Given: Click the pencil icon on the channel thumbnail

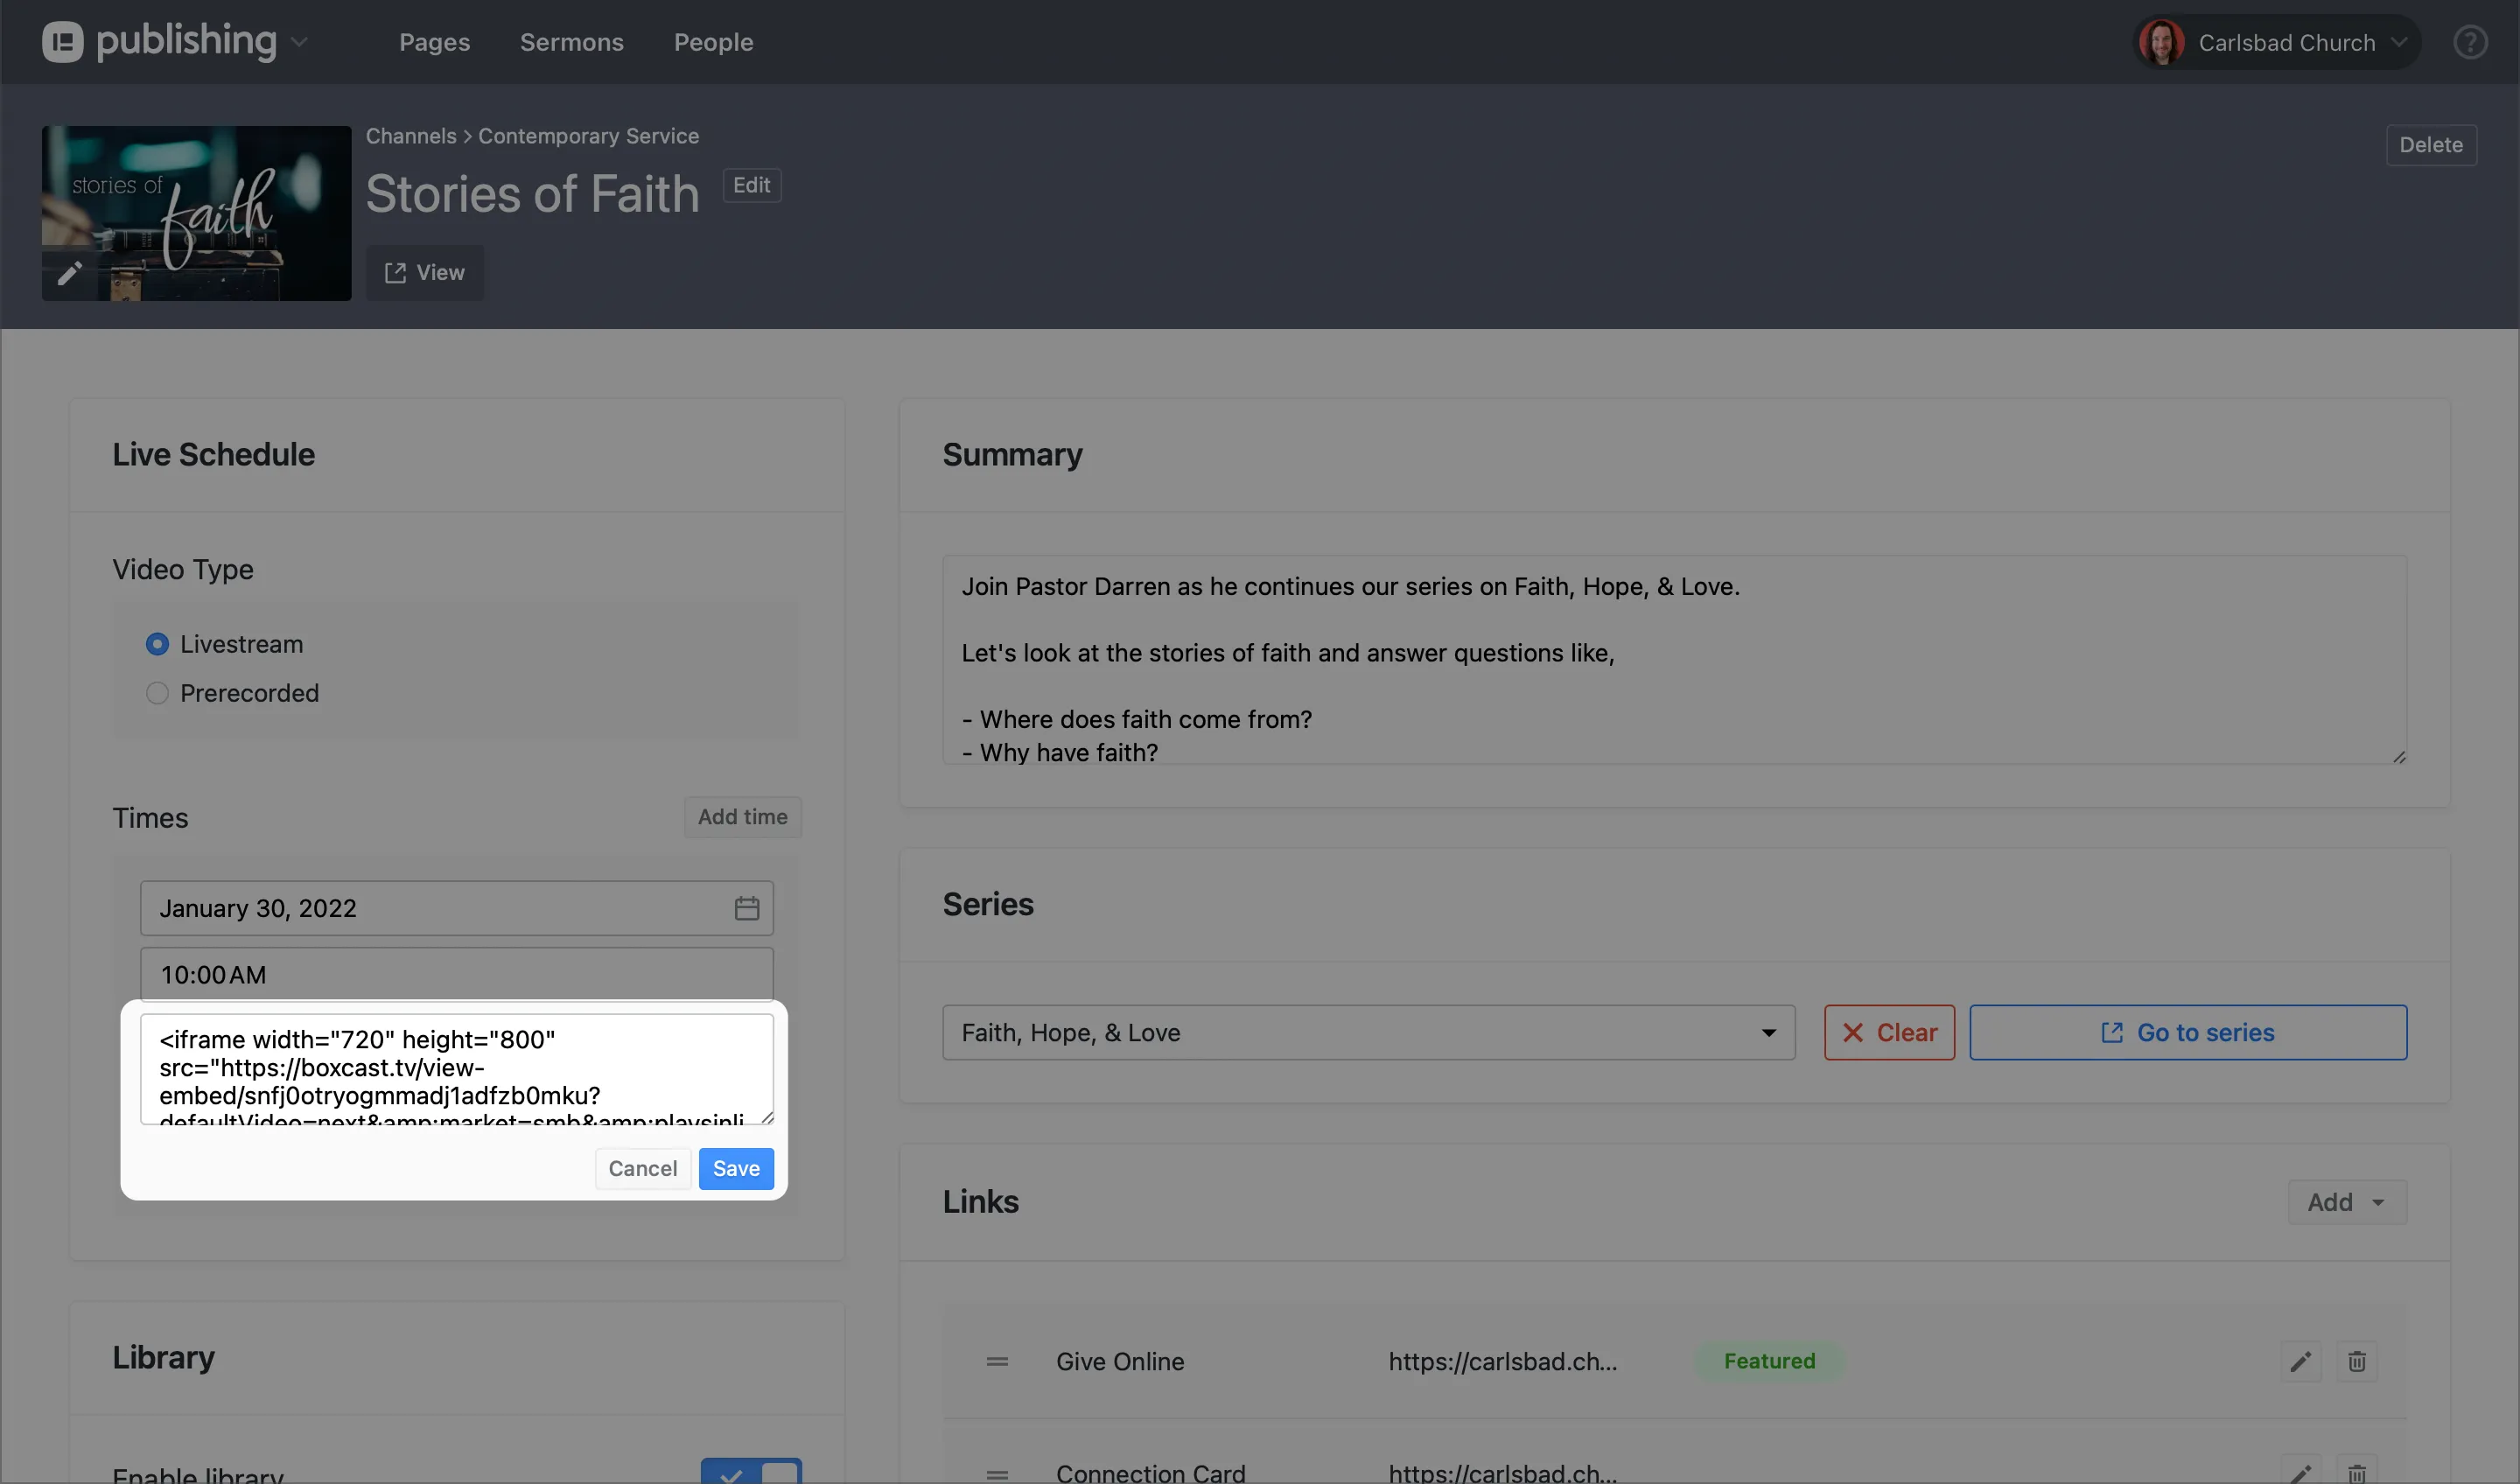Looking at the screenshot, I should pos(70,273).
